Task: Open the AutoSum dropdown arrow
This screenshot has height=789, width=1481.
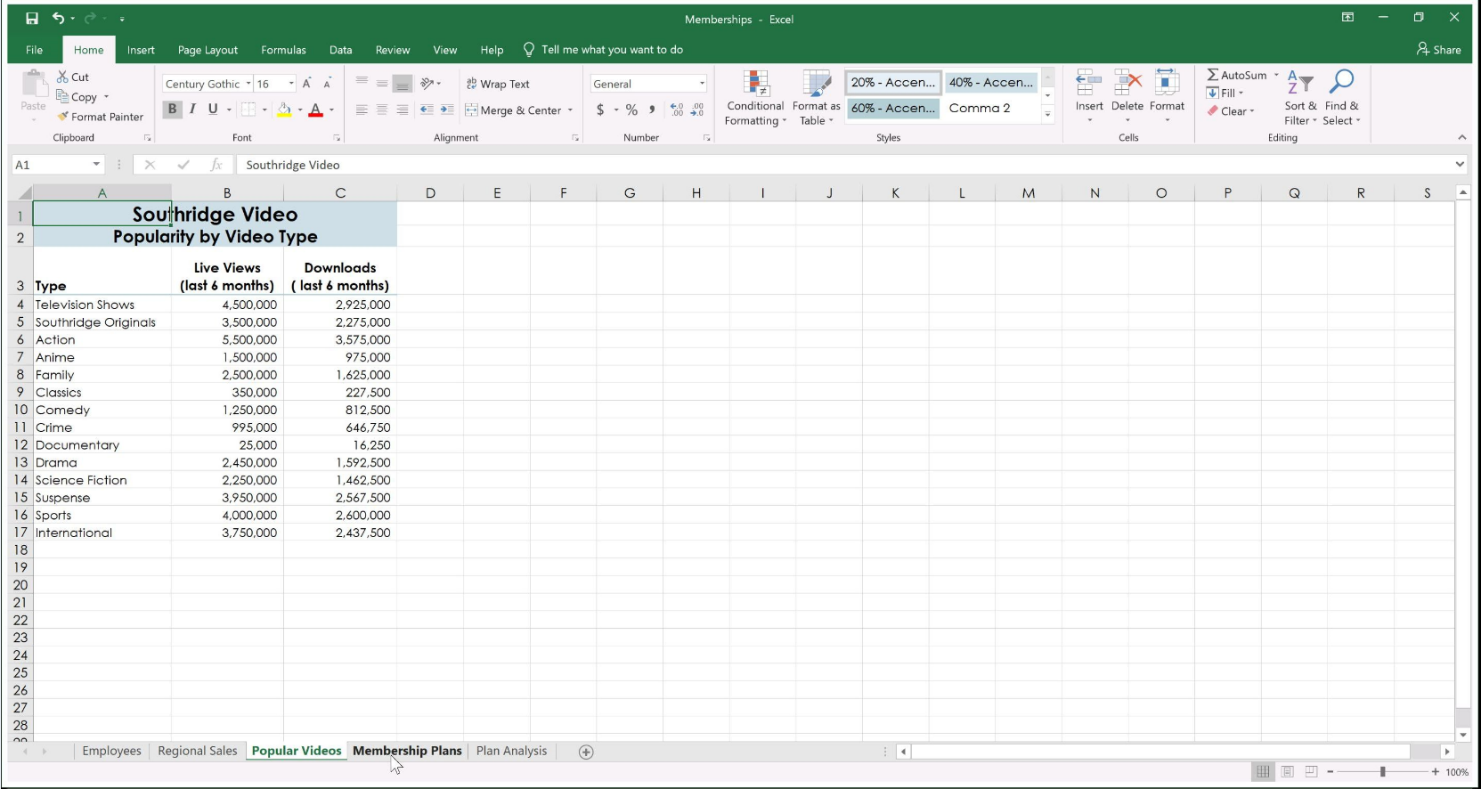Action: (x=1277, y=75)
